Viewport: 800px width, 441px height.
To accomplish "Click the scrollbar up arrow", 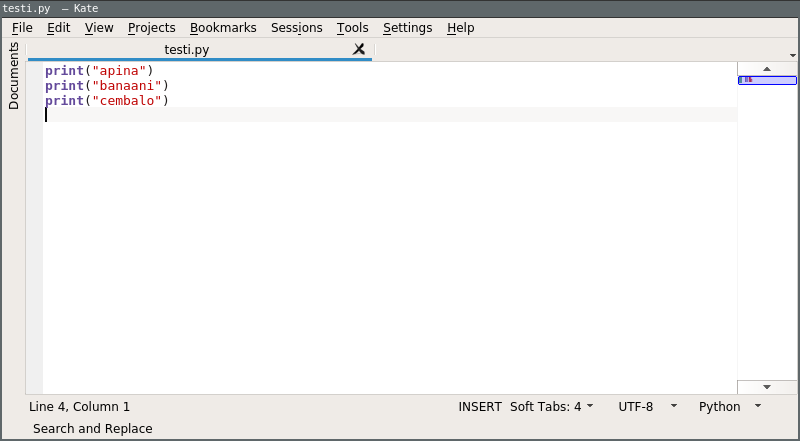I will click(x=767, y=69).
